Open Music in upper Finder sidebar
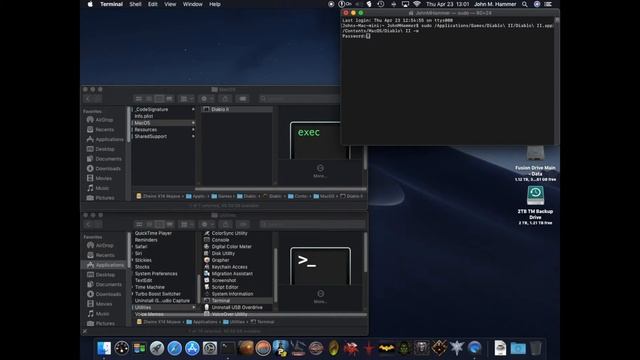 pyautogui.click(x=98, y=188)
